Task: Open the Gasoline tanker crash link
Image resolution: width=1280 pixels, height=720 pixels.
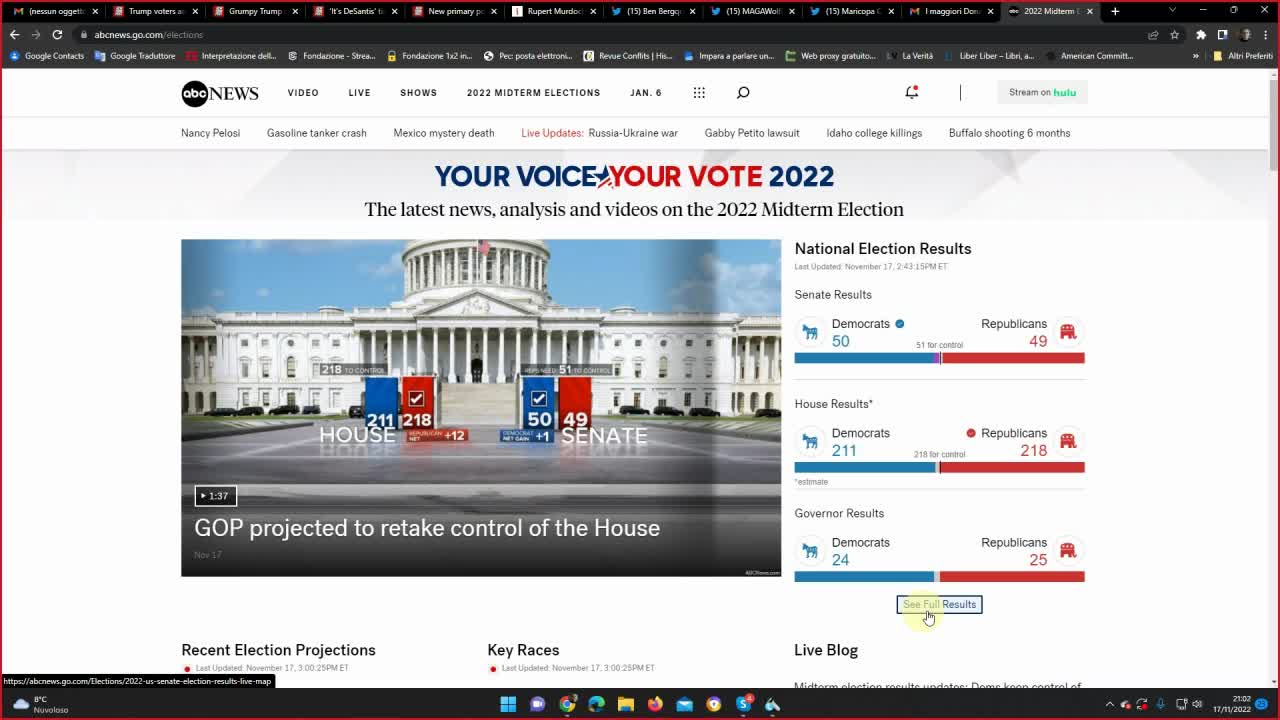Action: [316, 133]
